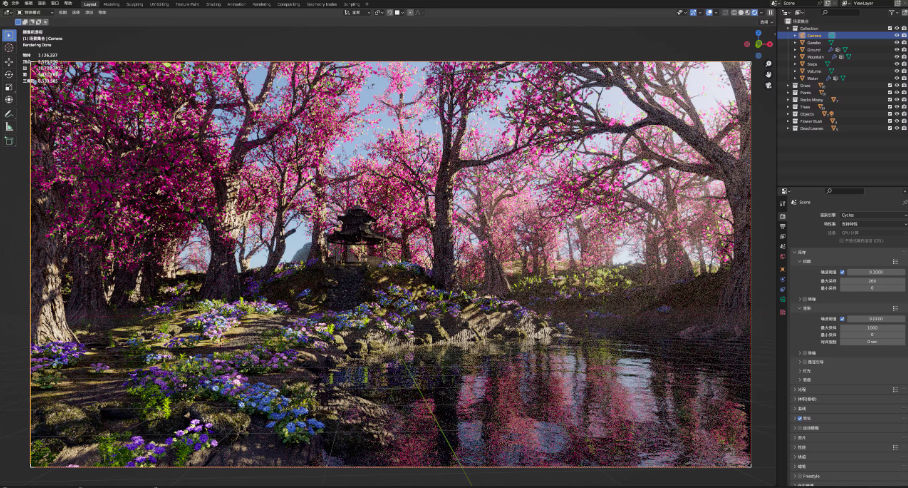Open the render engine dropdown showing Cycles
The width and height of the screenshot is (908, 488).
[871, 214]
